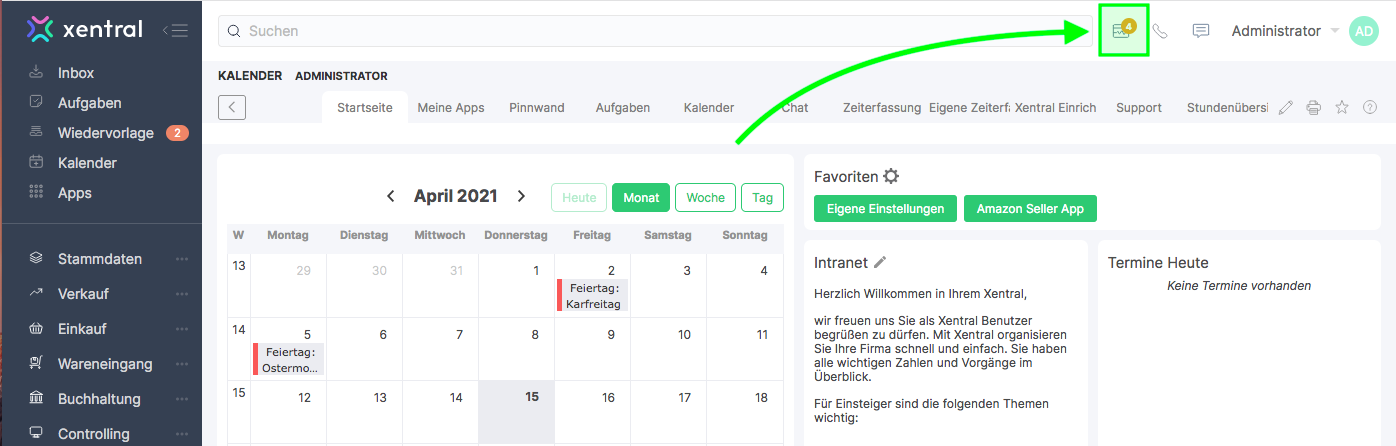
Task: Expand the Stammdaten menu dots
Action: pyautogui.click(x=182, y=259)
